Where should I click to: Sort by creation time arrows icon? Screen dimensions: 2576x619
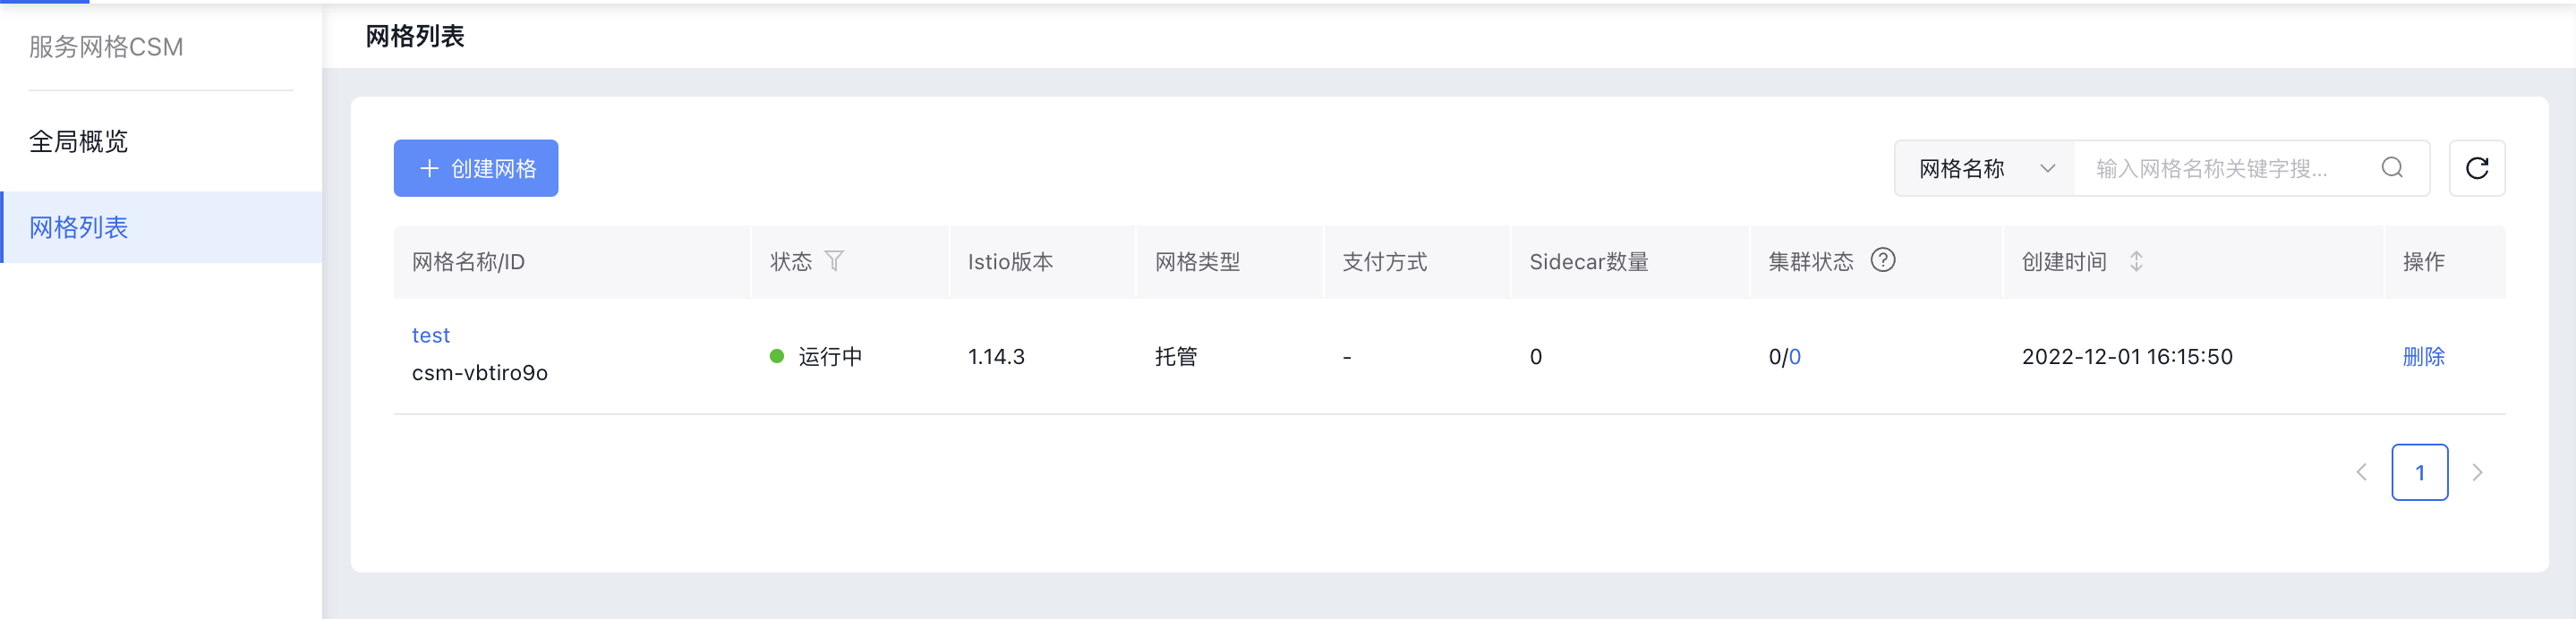[x=2136, y=261]
